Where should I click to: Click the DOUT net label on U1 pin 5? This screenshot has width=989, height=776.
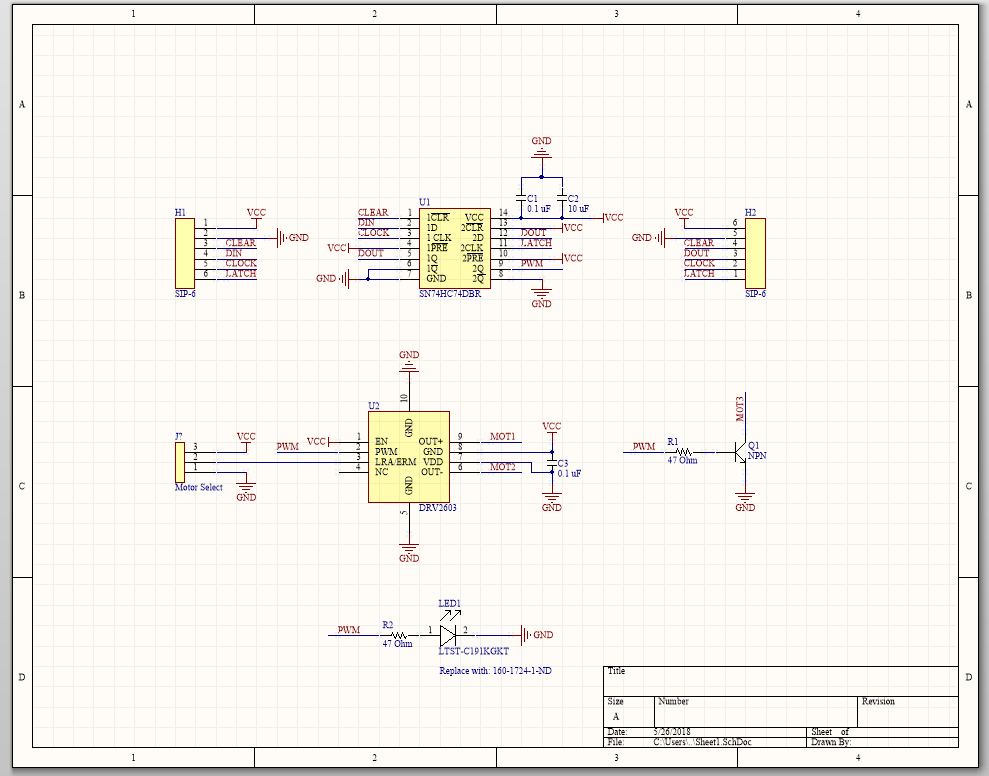pos(371,253)
